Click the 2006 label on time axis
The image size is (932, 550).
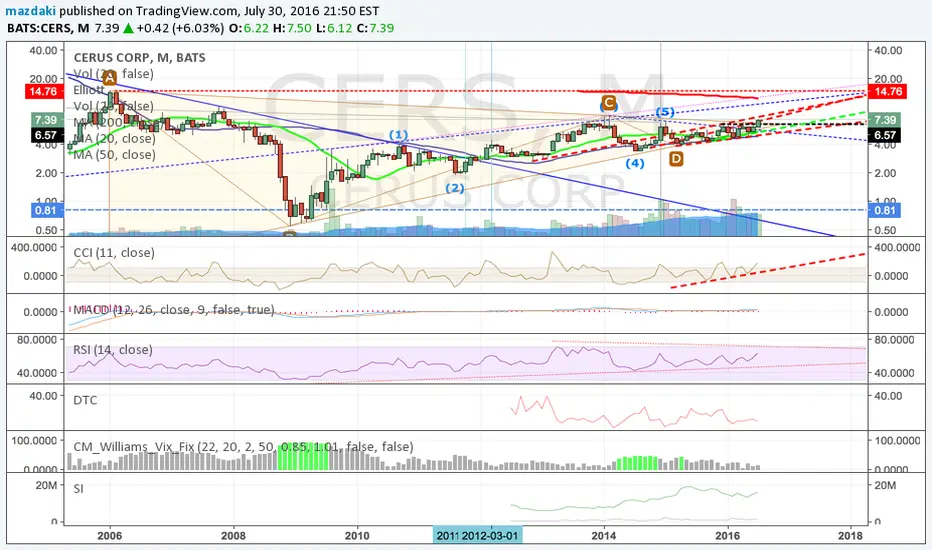(109, 535)
